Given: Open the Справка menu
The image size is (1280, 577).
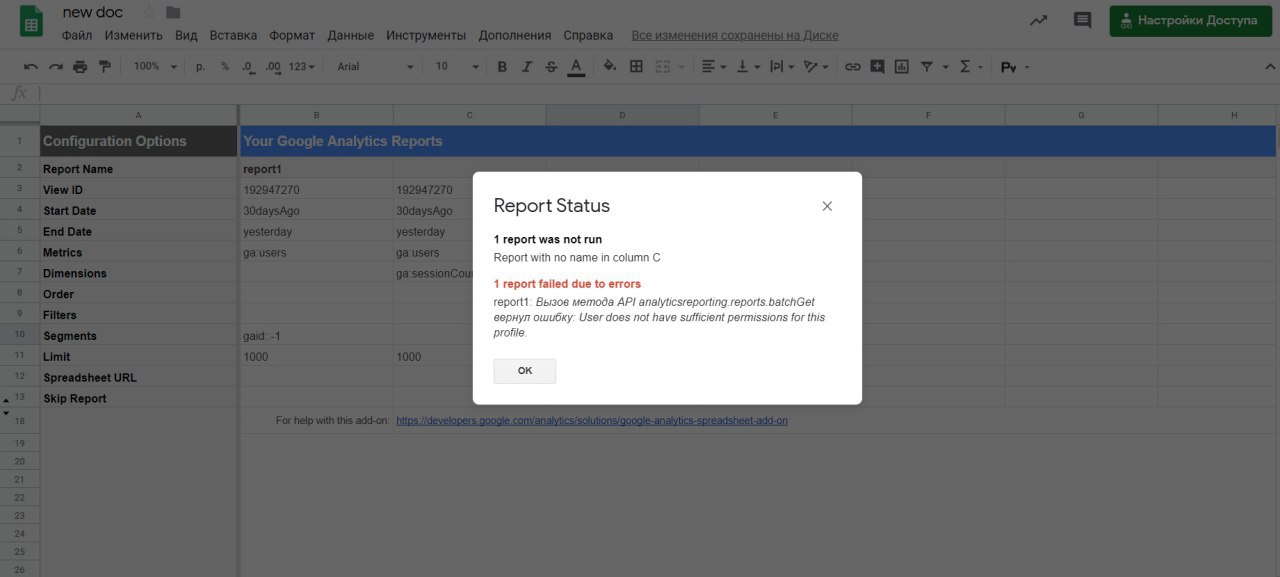Looking at the screenshot, I should pos(588,35).
